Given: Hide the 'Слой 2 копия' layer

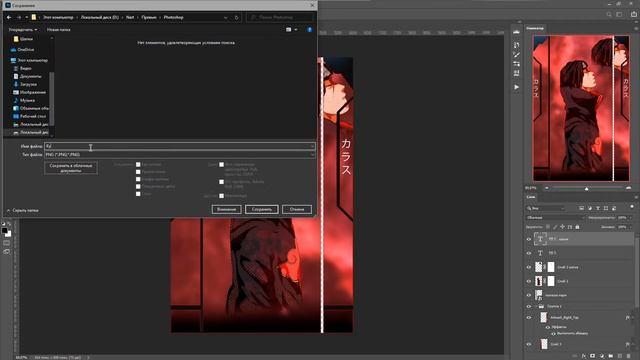Looking at the screenshot, I should tap(529, 267).
